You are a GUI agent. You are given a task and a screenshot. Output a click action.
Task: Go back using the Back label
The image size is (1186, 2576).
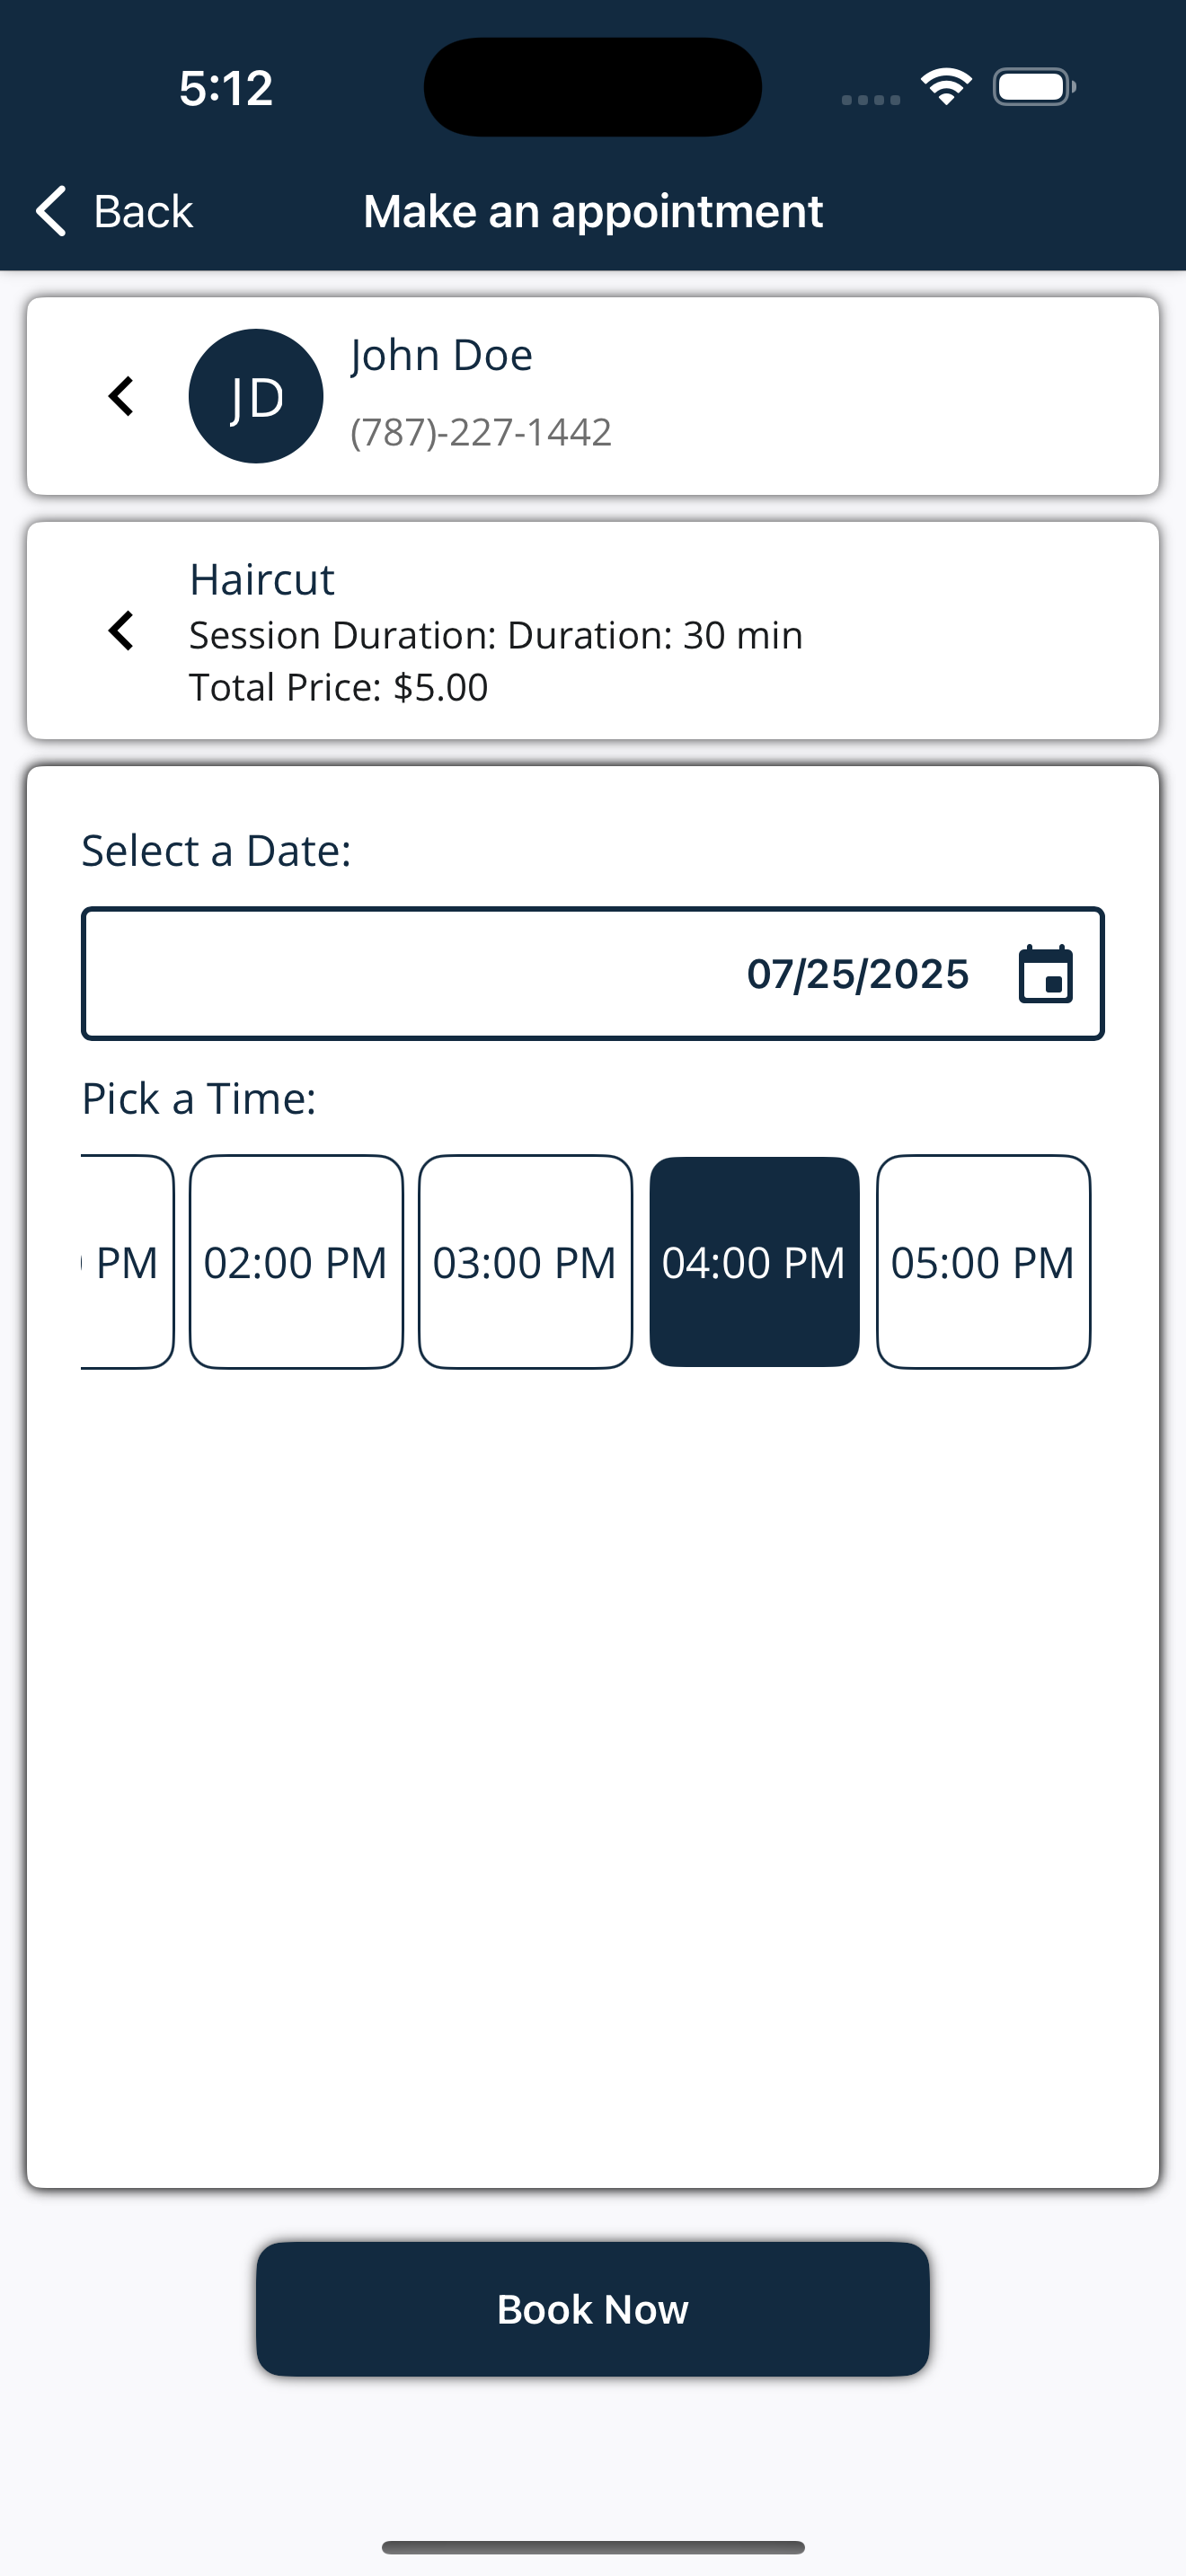(143, 211)
